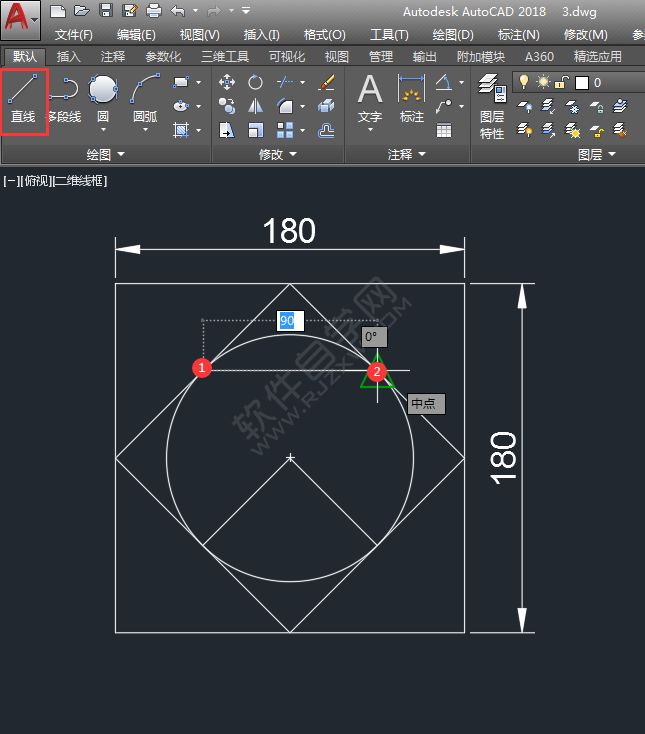Select the rectangular Array tool icon

coord(285,131)
